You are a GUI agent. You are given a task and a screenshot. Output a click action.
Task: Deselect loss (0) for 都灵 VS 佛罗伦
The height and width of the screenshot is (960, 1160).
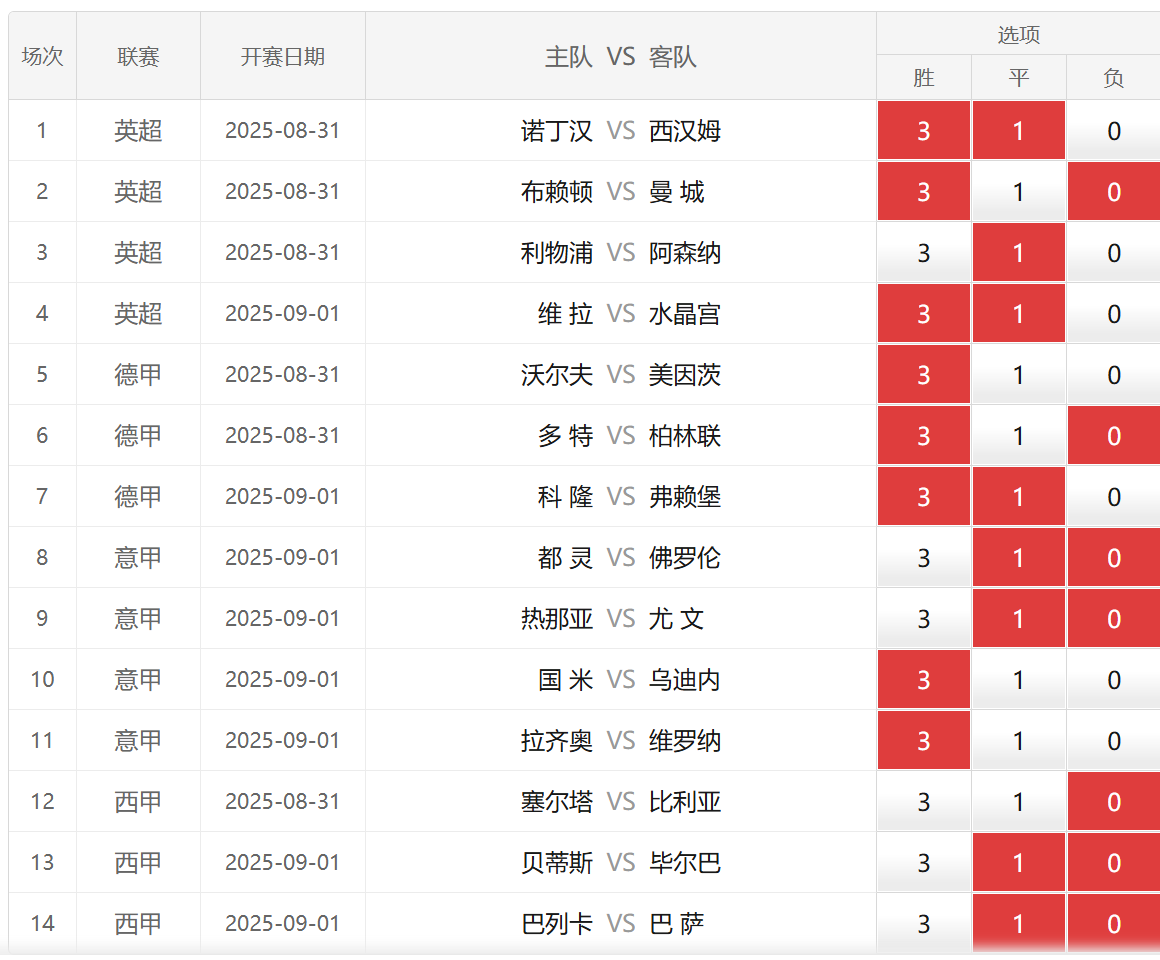point(1114,558)
